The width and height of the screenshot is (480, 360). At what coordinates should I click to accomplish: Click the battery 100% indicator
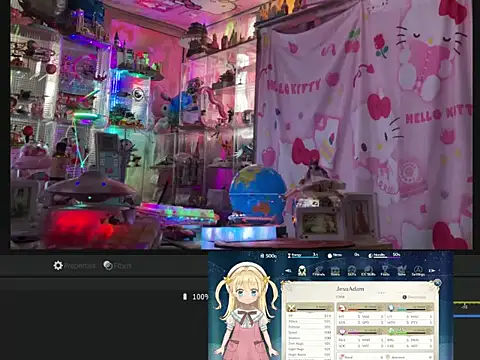click(x=195, y=296)
